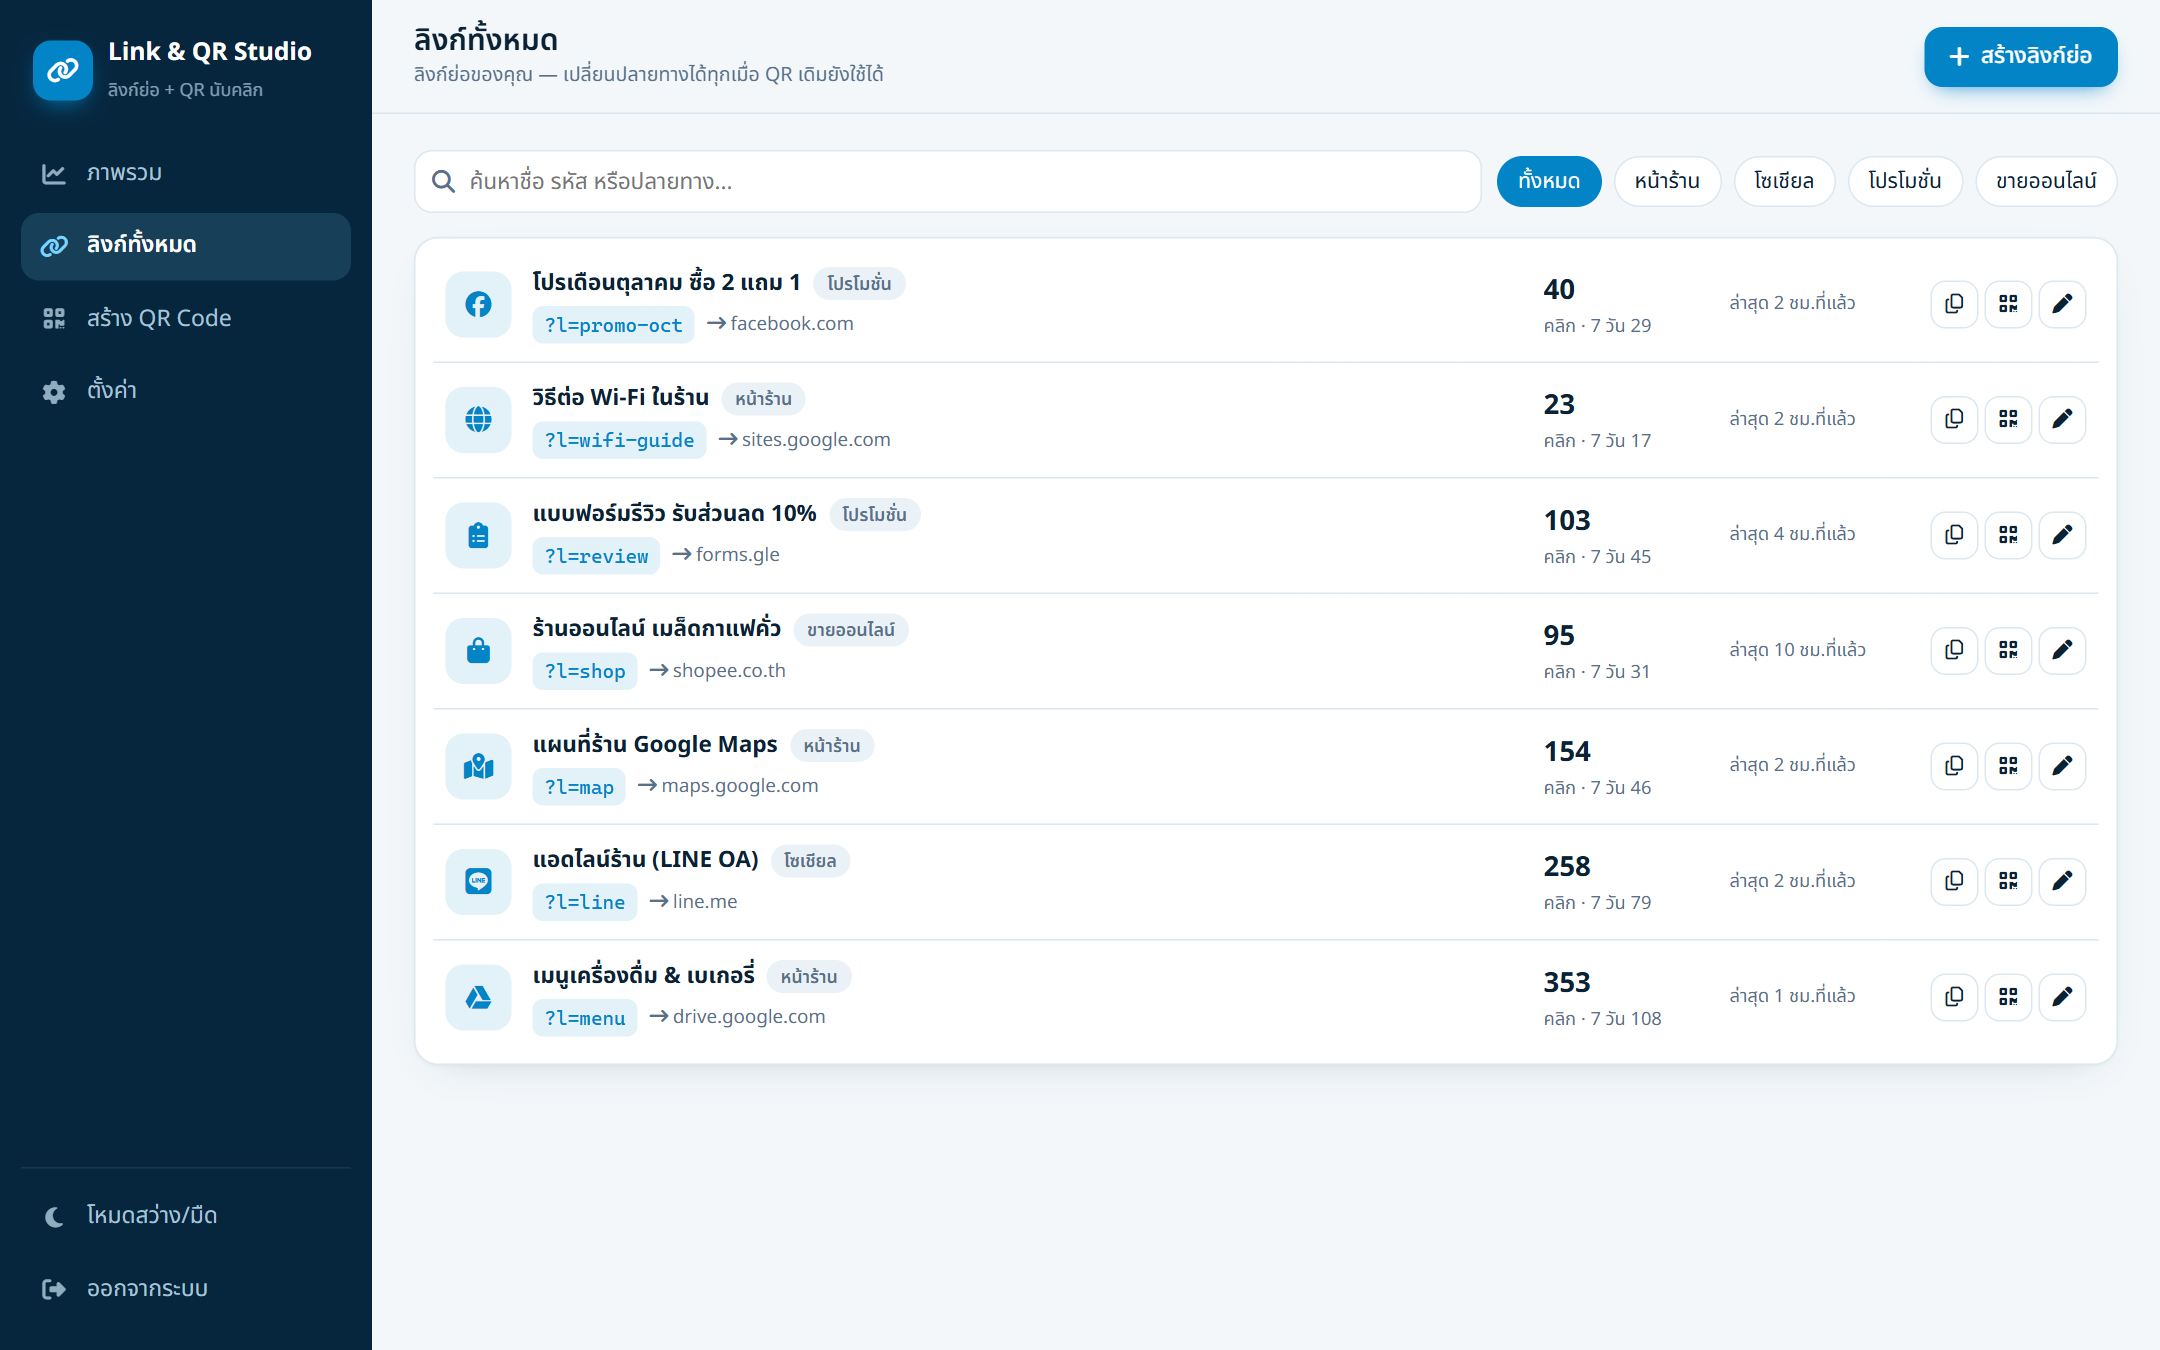The image size is (2160, 1350).
Task: Open ภาพรวม overview in sidebar
Action: pyautogui.click(x=186, y=173)
